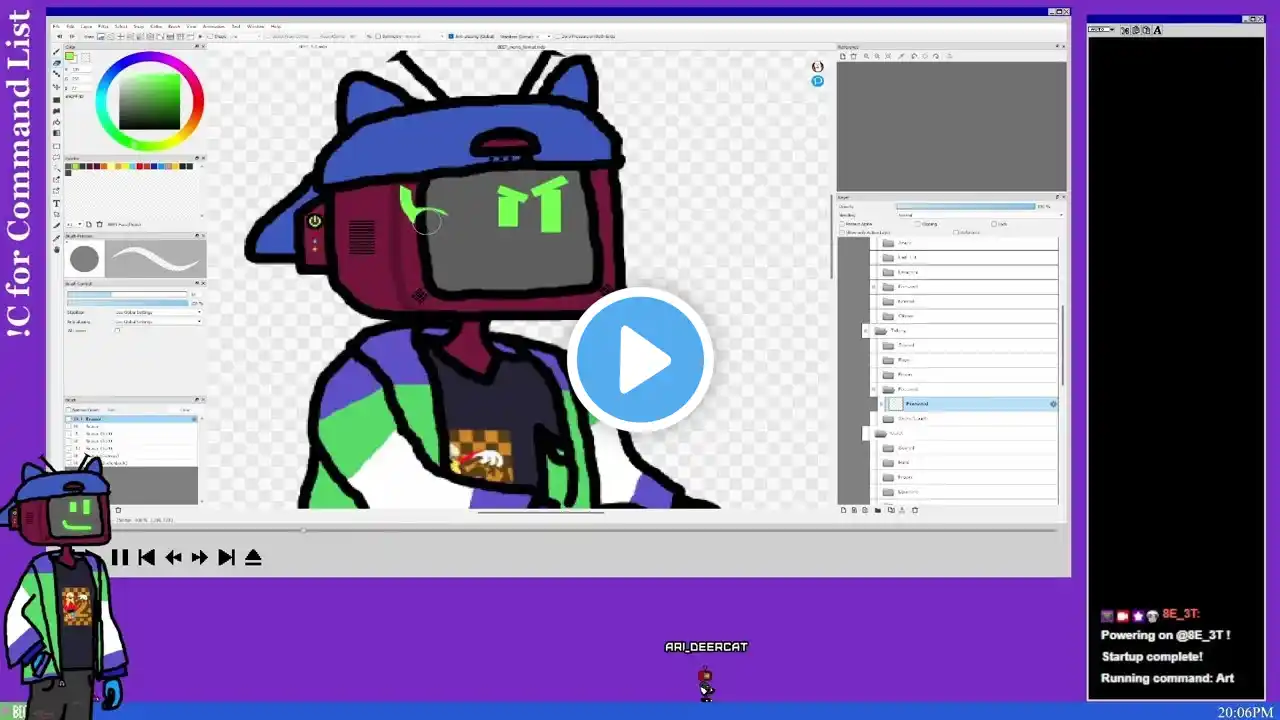Open the Animation menu

[x=213, y=26]
